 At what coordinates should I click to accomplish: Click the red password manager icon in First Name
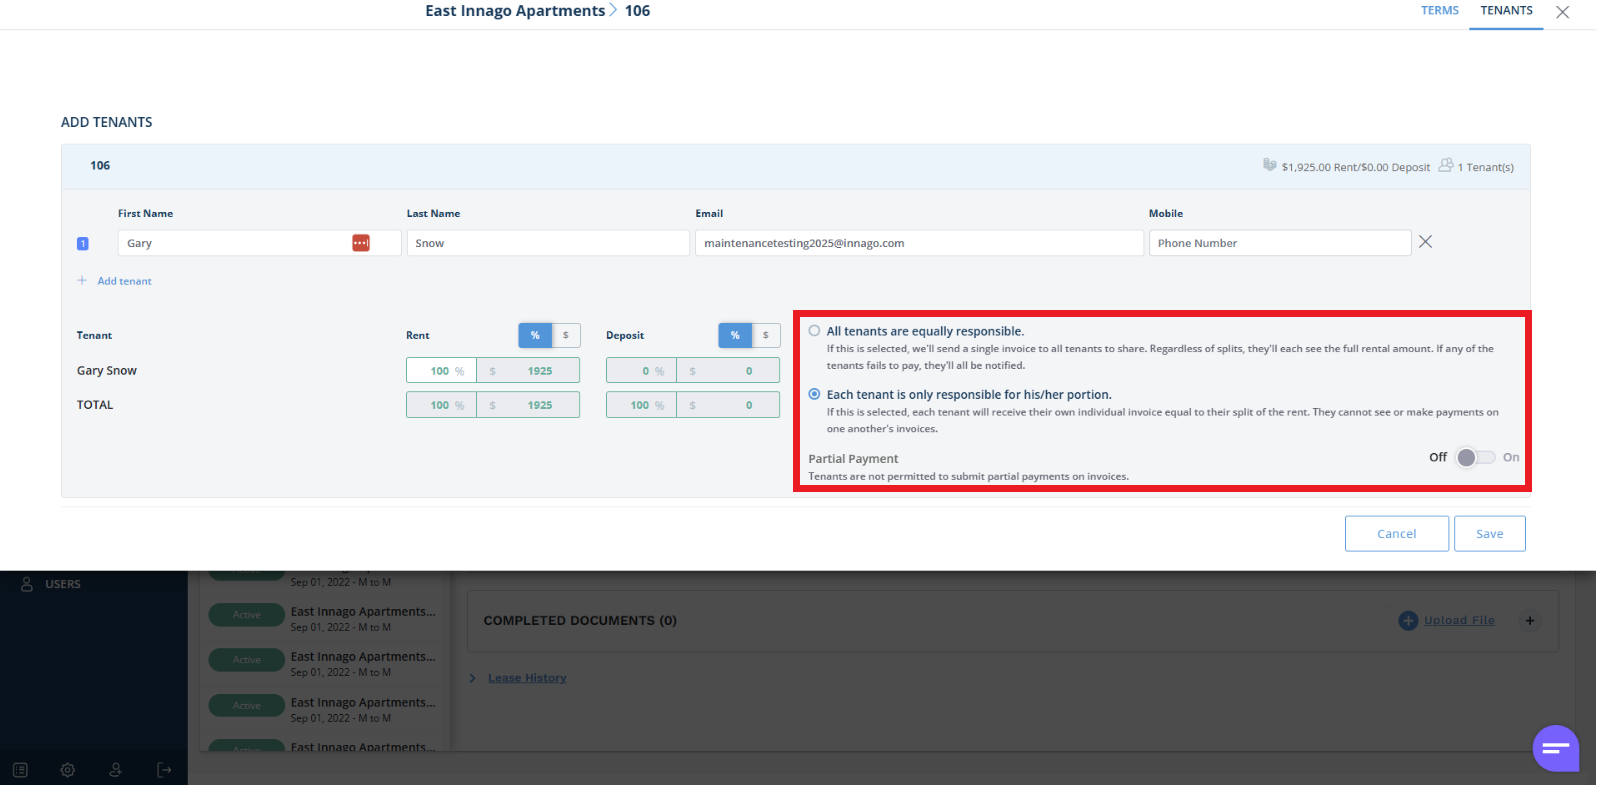[x=361, y=243]
